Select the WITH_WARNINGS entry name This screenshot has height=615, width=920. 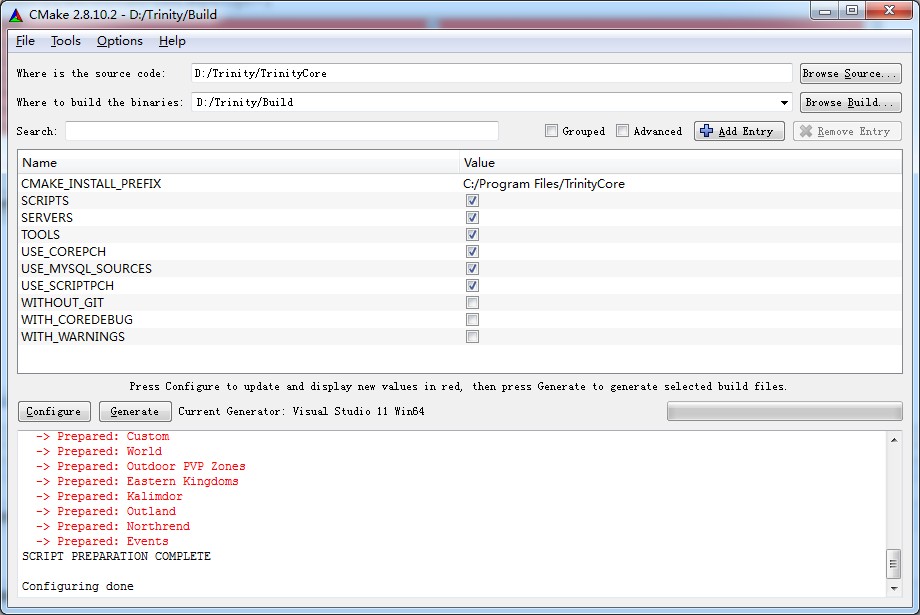(x=73, y=337)
